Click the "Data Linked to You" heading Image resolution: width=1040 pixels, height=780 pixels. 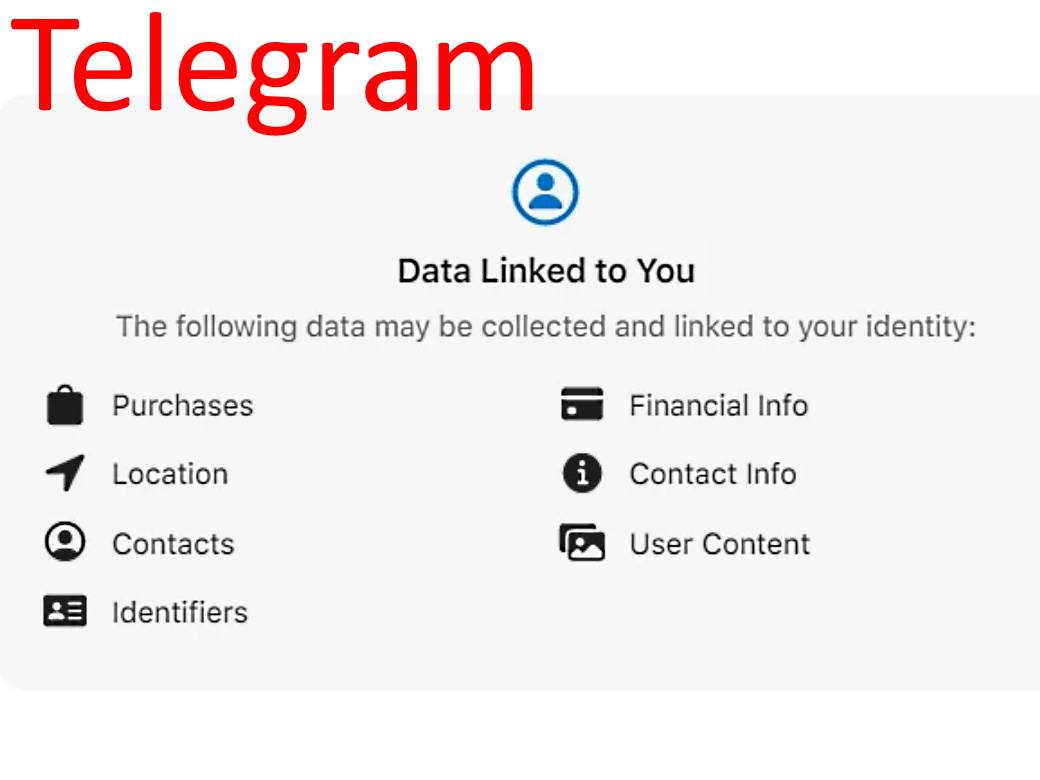(546, 271)
